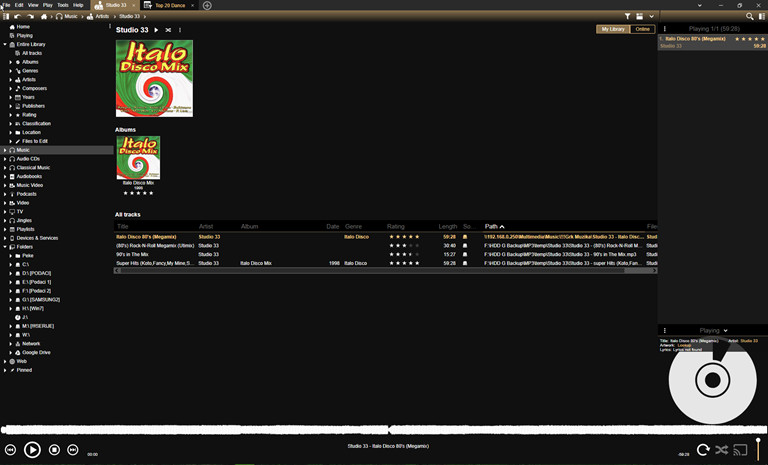Click the Play button in the player bar
Viewport: 768px width, 465px height.
(32, 450)
